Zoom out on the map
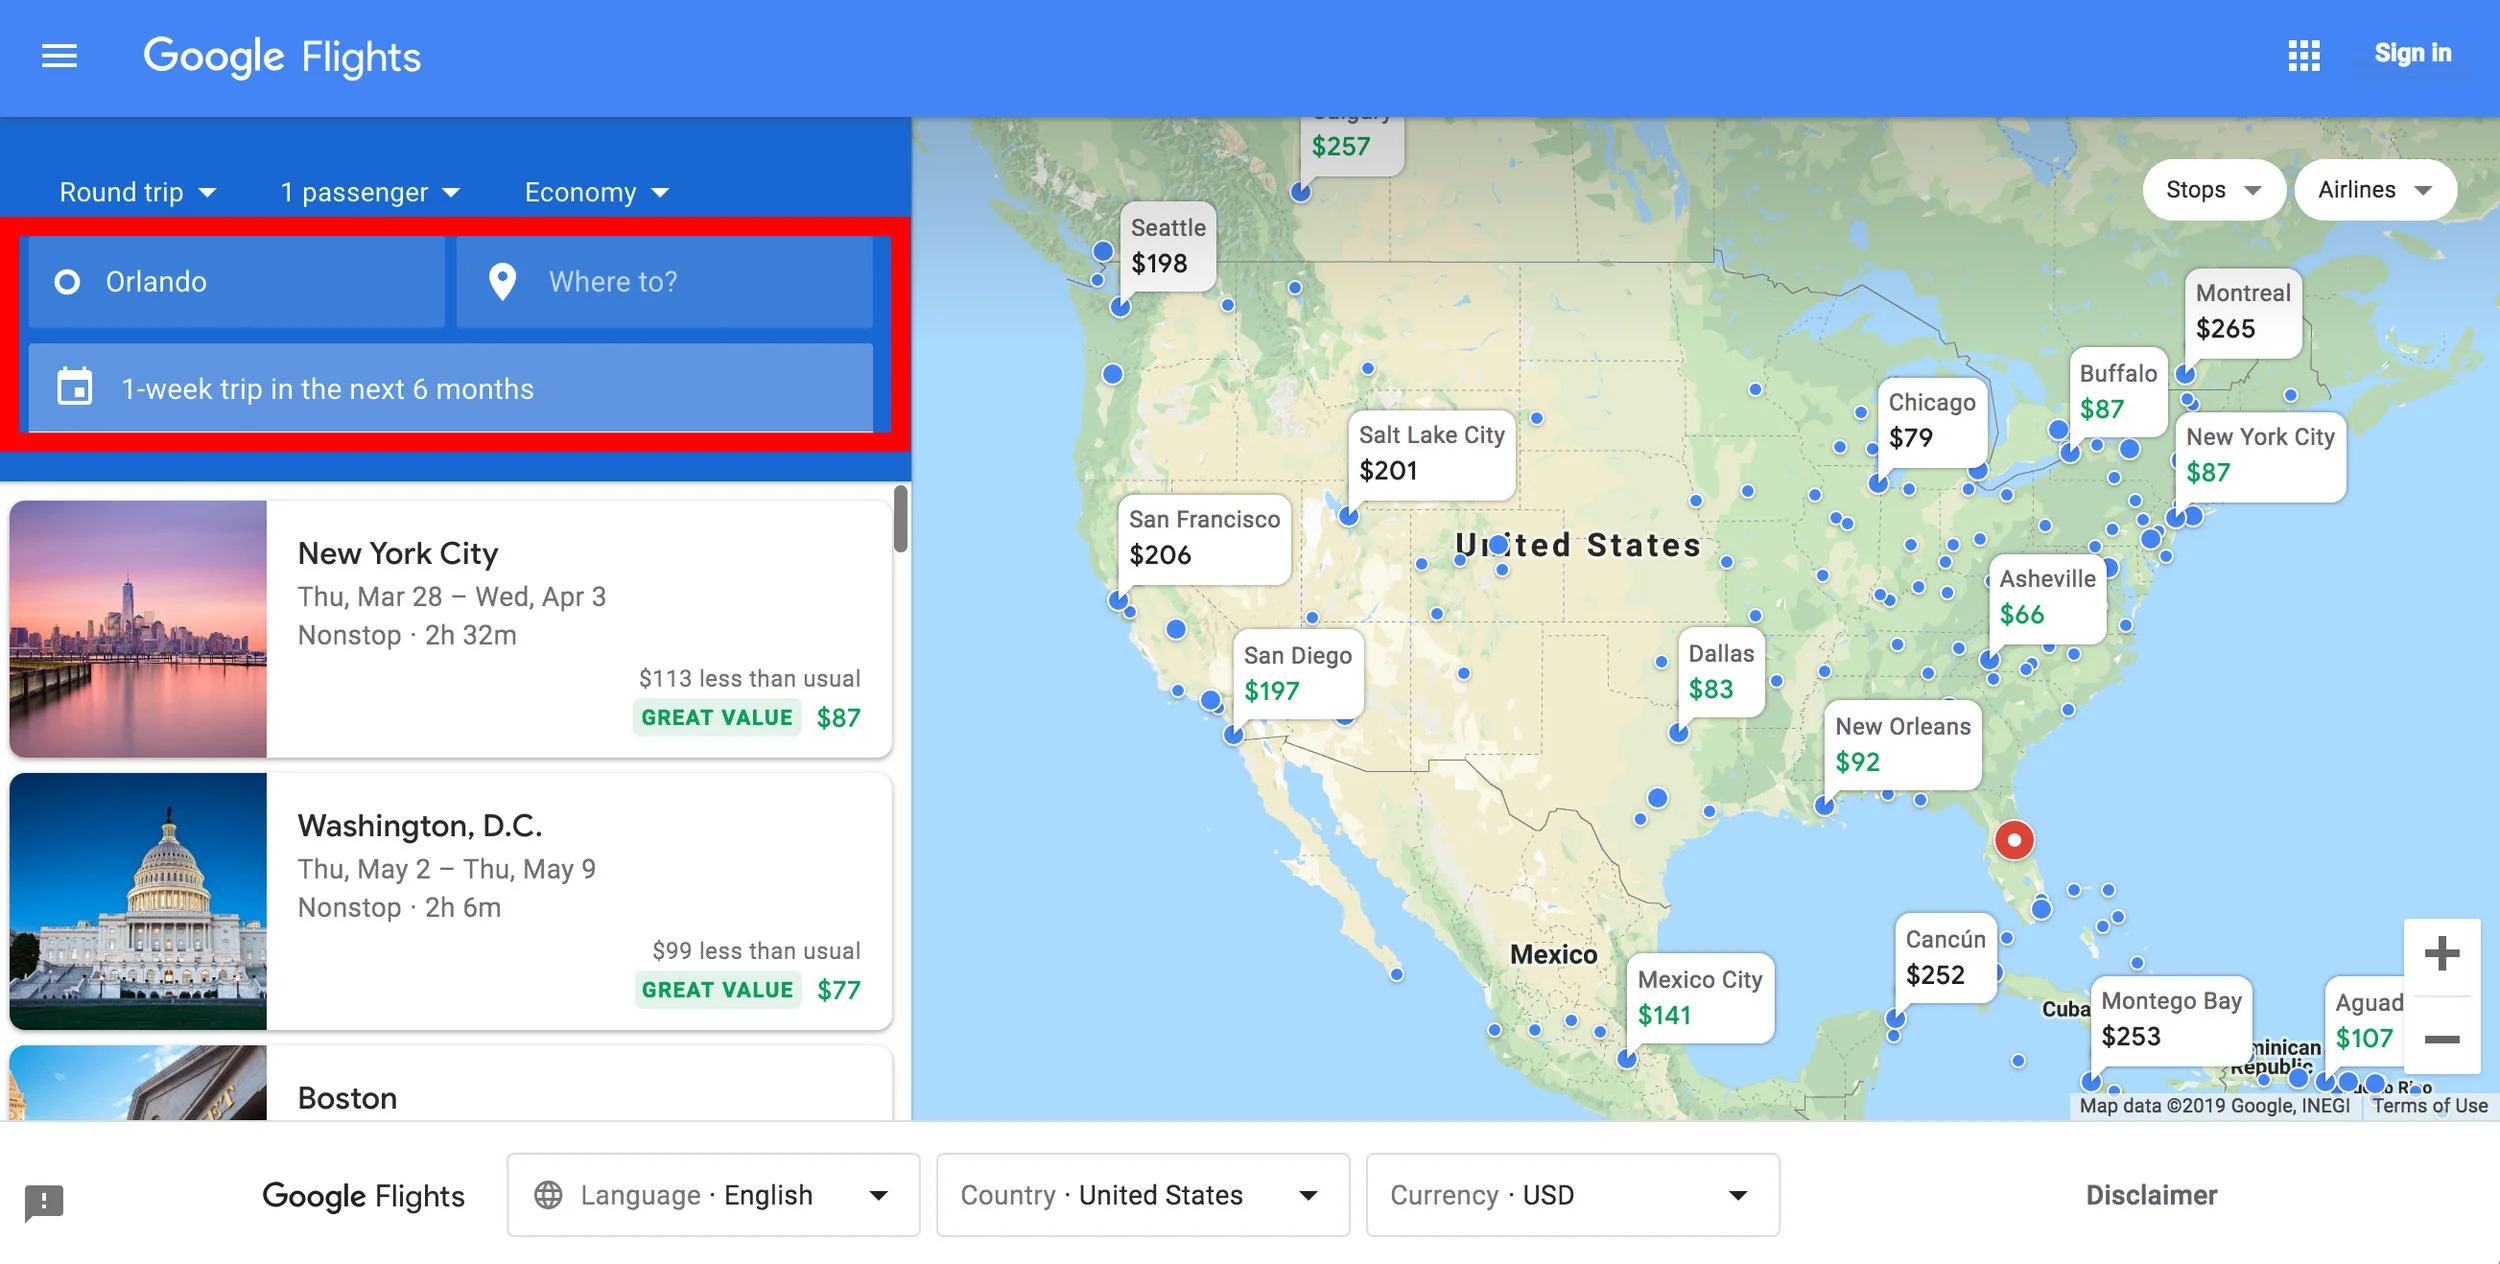This screenshot has height=1264, width=2500. coord(2441,1040)
